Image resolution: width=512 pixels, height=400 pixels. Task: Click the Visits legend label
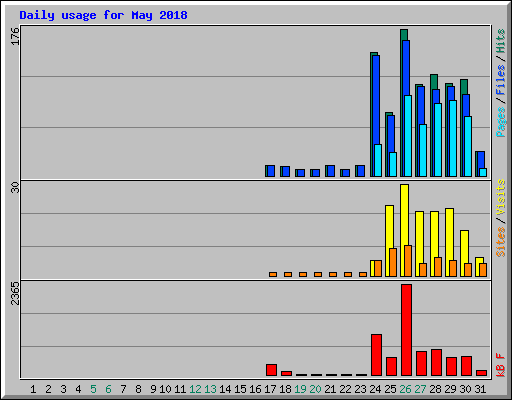click(501, 198)
